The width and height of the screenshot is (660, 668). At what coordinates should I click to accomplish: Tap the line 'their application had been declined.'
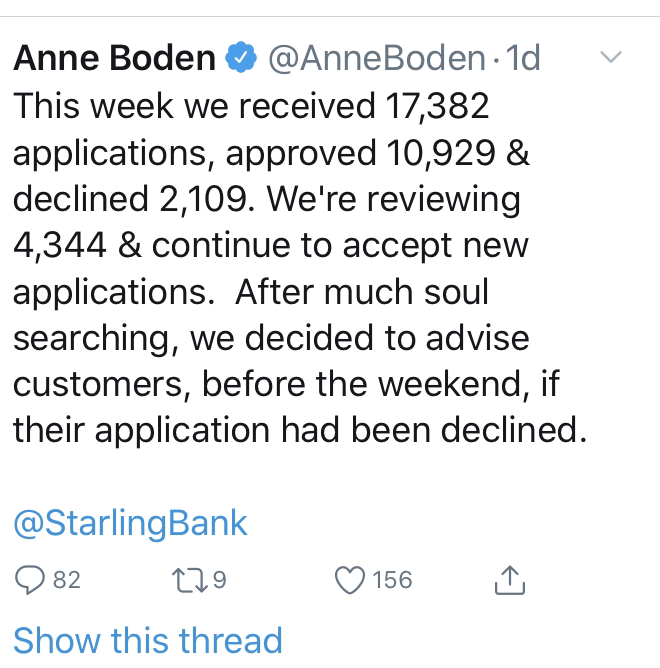300,431
